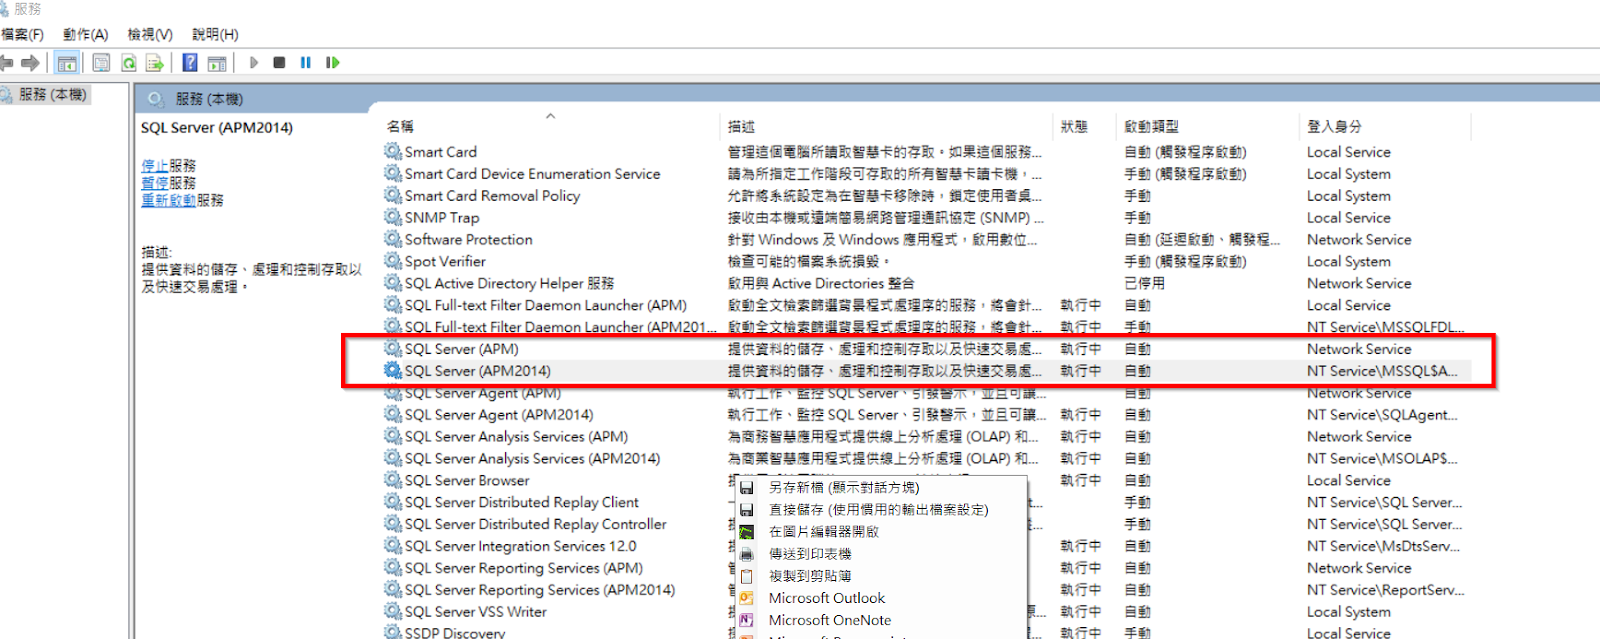This screenshot has height=639, width=1600.
Task: Click the clipboard icon in context menu
Action: [746, 576]
